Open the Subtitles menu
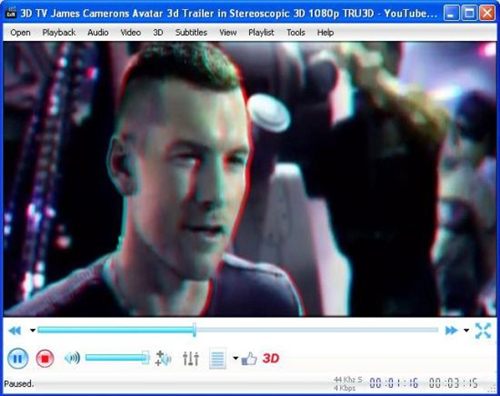The width and height of the screenshot is (500, 396). (x=191, y=32)
